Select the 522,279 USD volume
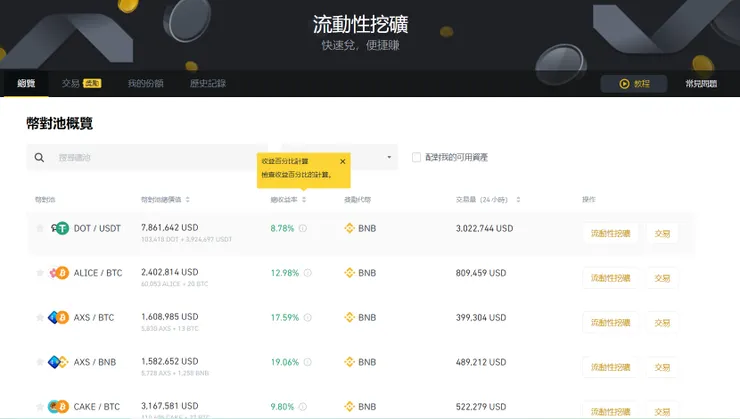Image resolution: width=740 pixels, height=419 pixels. tap(480, 406)
